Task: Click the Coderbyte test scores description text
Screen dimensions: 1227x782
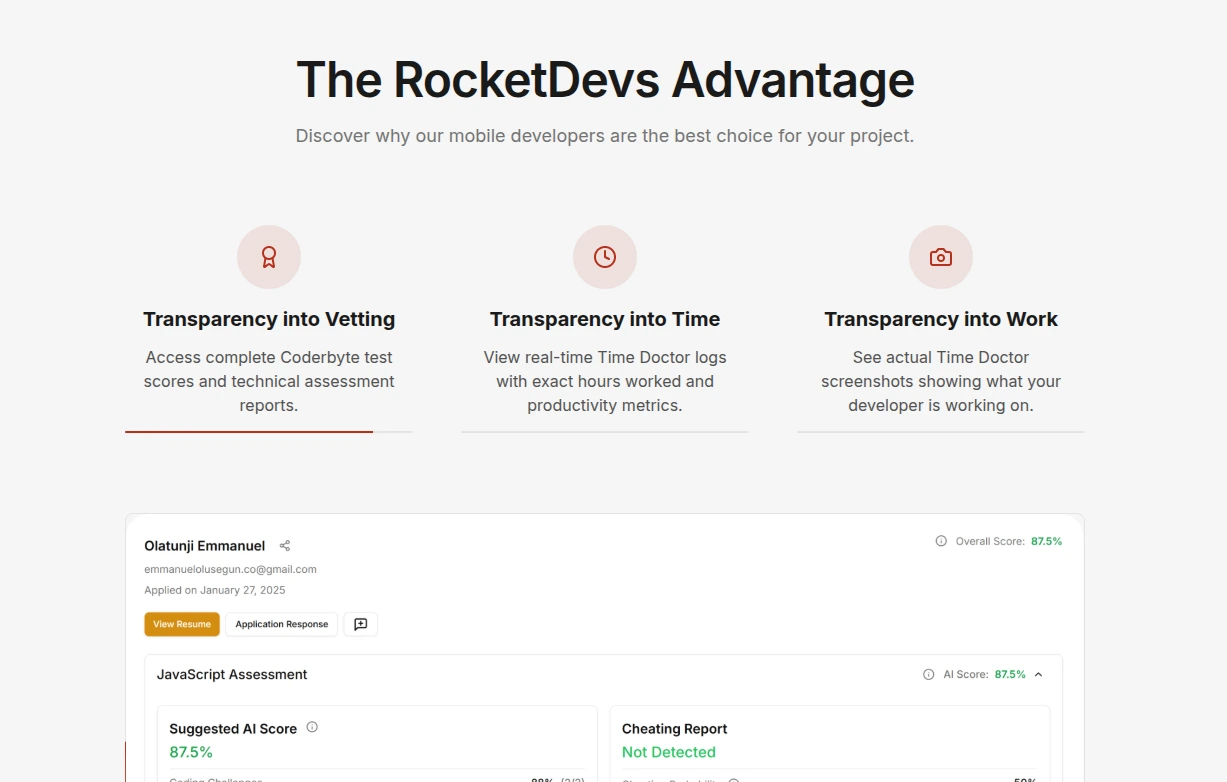Action: click(x=269, y=381)
